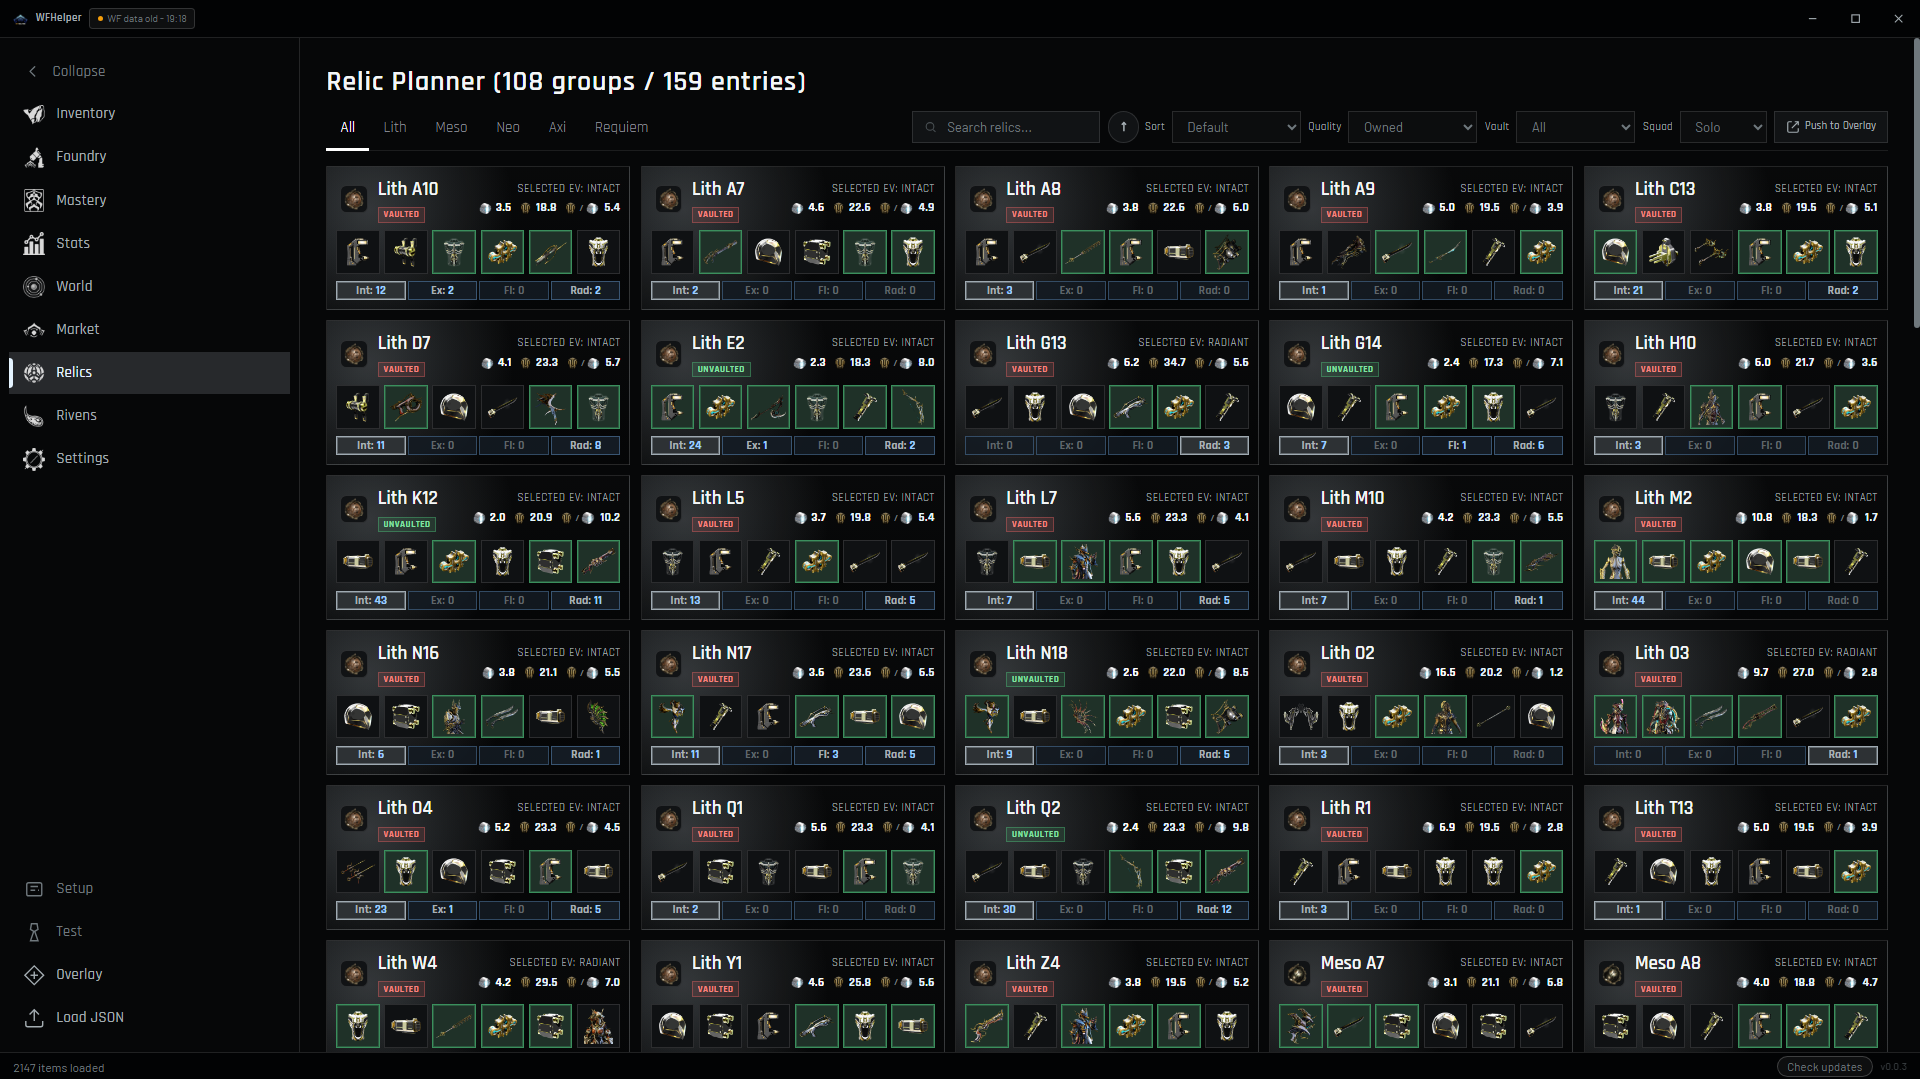Image resolution: width=1920 pixels, height=1079 pixels.
Task: Click the vertical scrollbar of the relic list
Action: coord(1914,183)
